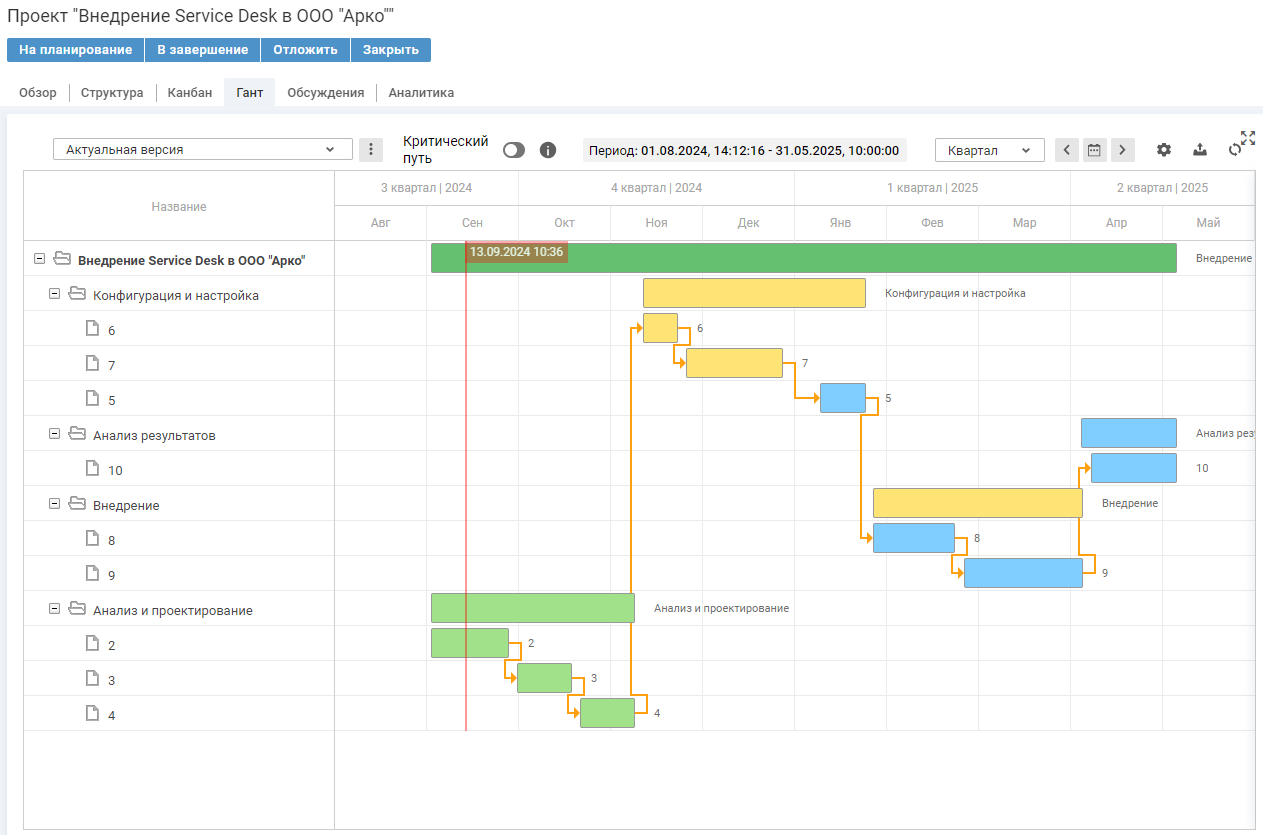
Task: Click the fullscreen expand icon
Action: [1248, 138]
